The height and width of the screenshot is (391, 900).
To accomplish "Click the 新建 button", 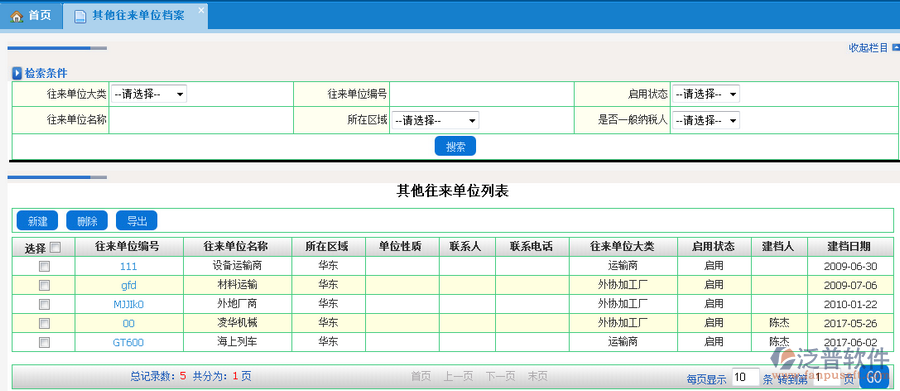I will [x=37, y=221].
